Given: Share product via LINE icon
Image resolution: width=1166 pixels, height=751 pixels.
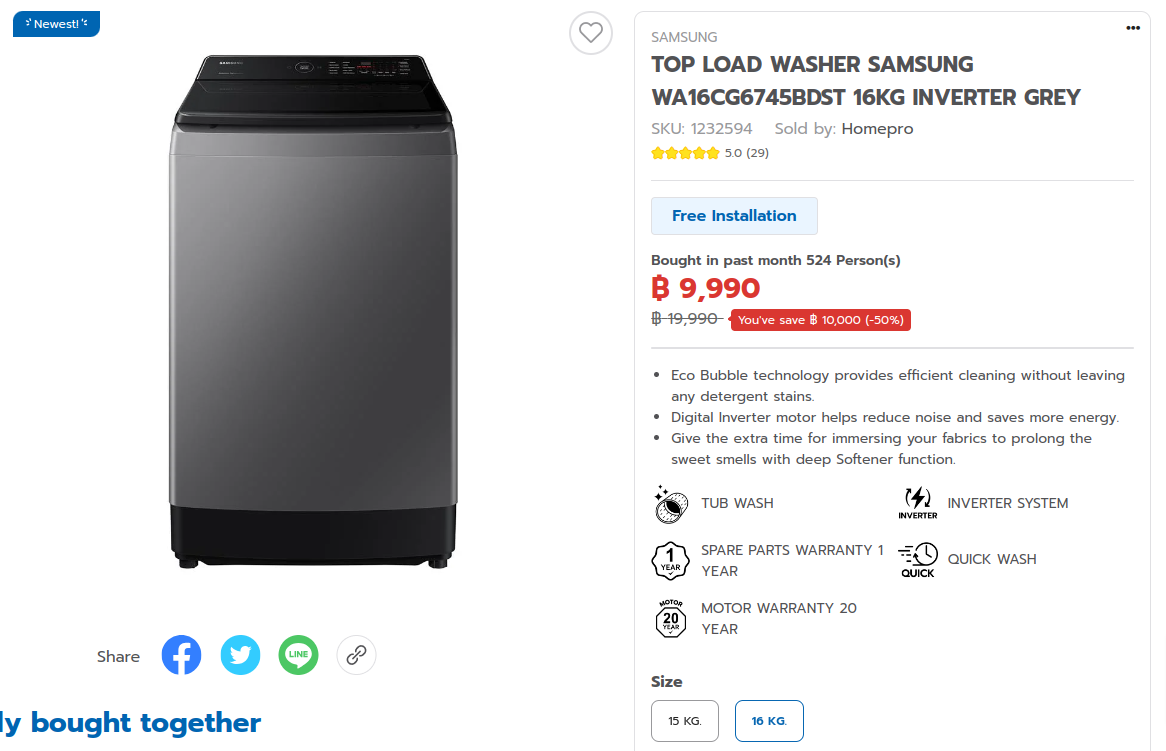Looking at the screenshot, I should coord(298,655).
